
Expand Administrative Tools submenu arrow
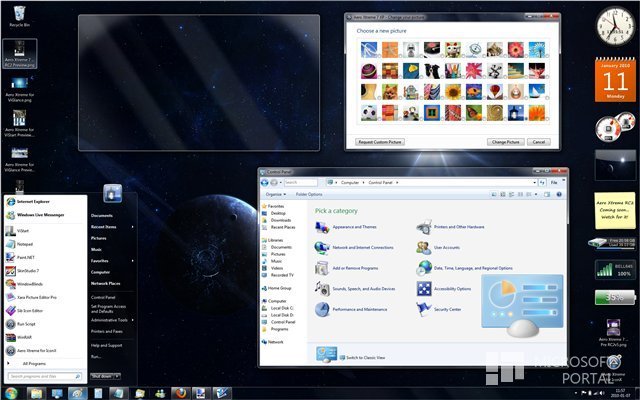tap(133, 320)
